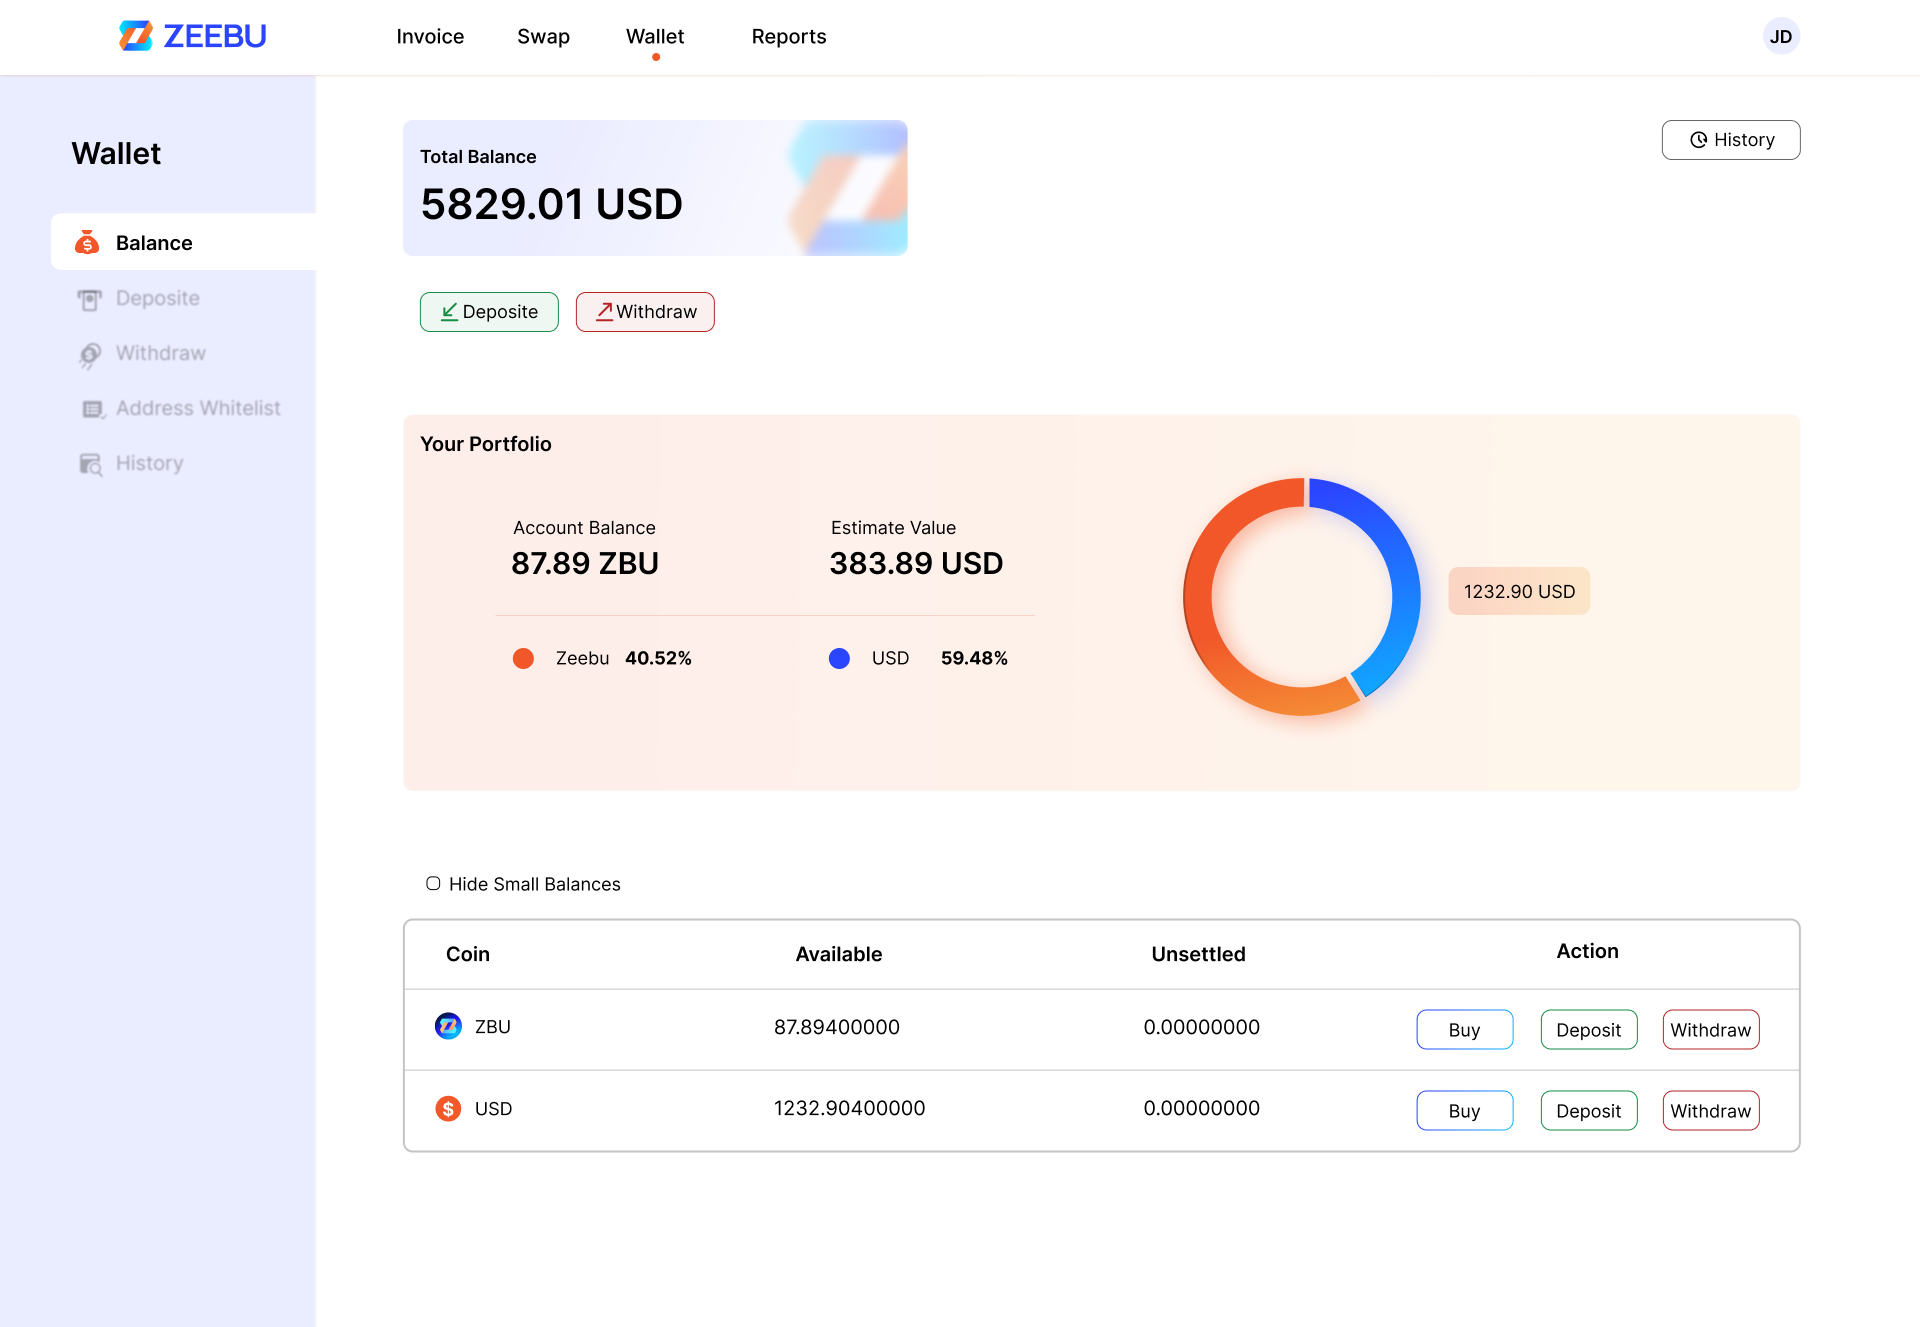The height and width of the screenshot is (1327, 1920).
Task: Switch to the Invoice tab
Action: [x=430, y=37]
